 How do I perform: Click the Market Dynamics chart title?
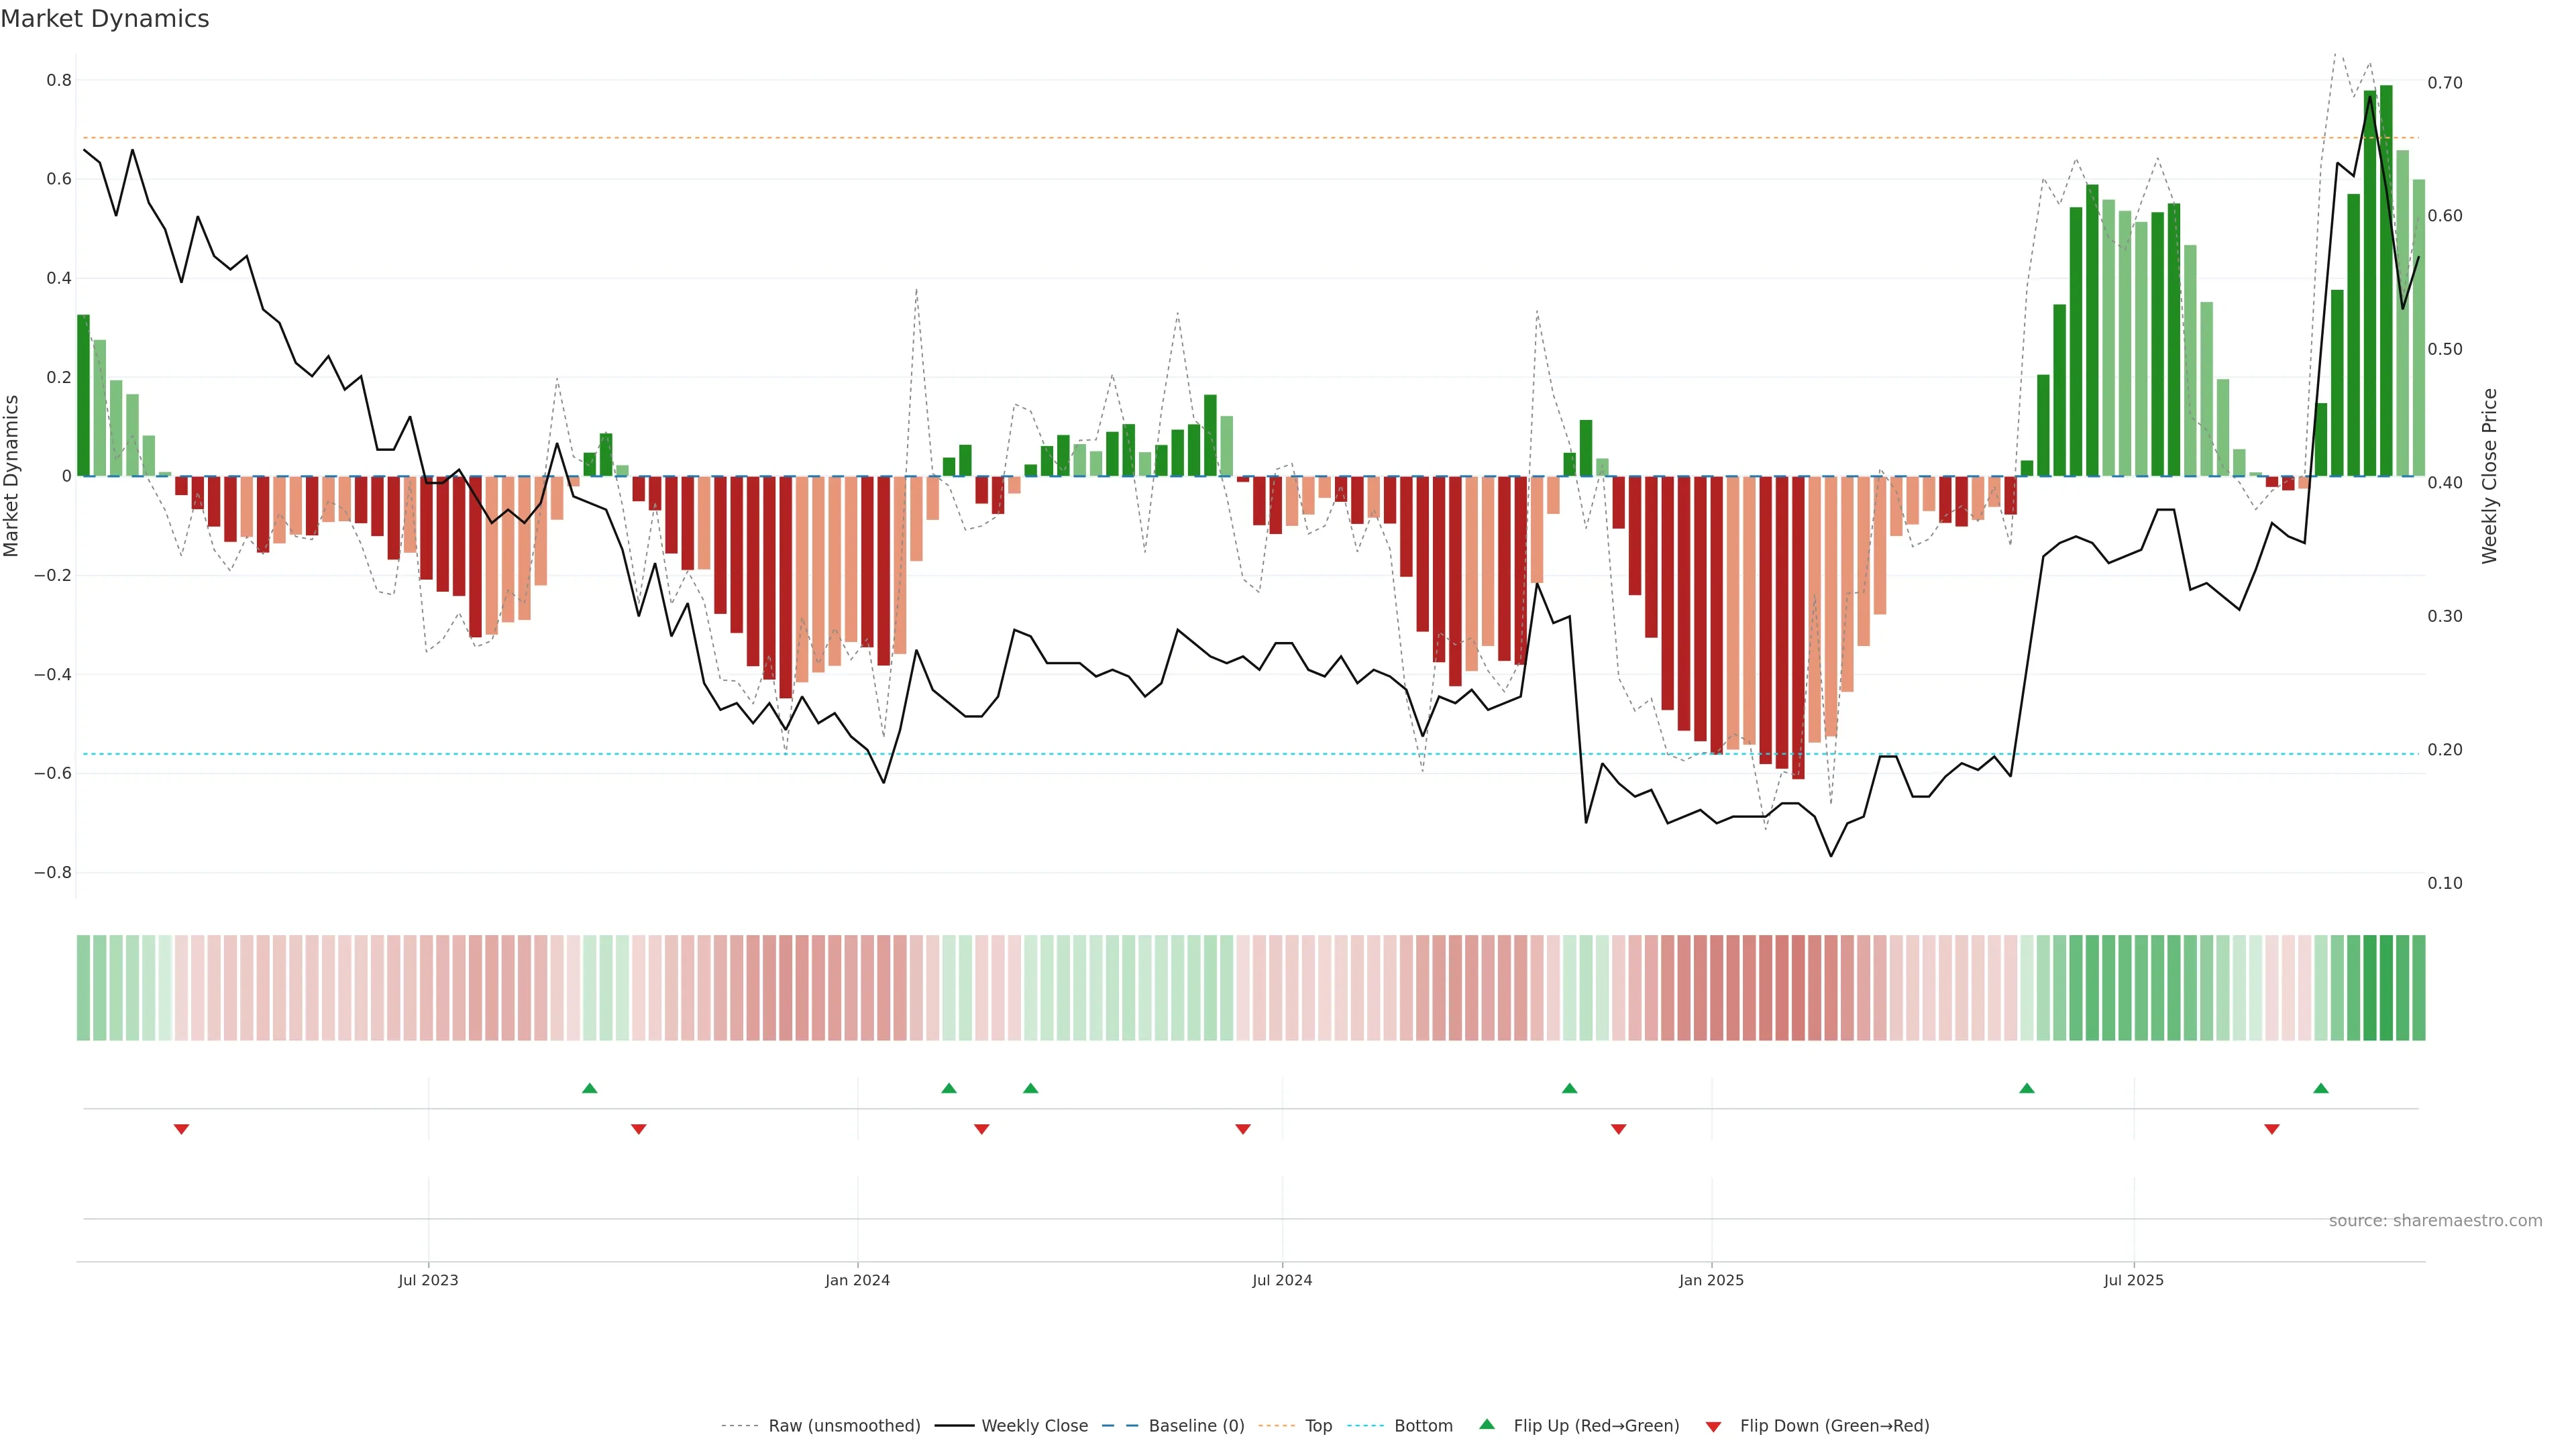105,19
